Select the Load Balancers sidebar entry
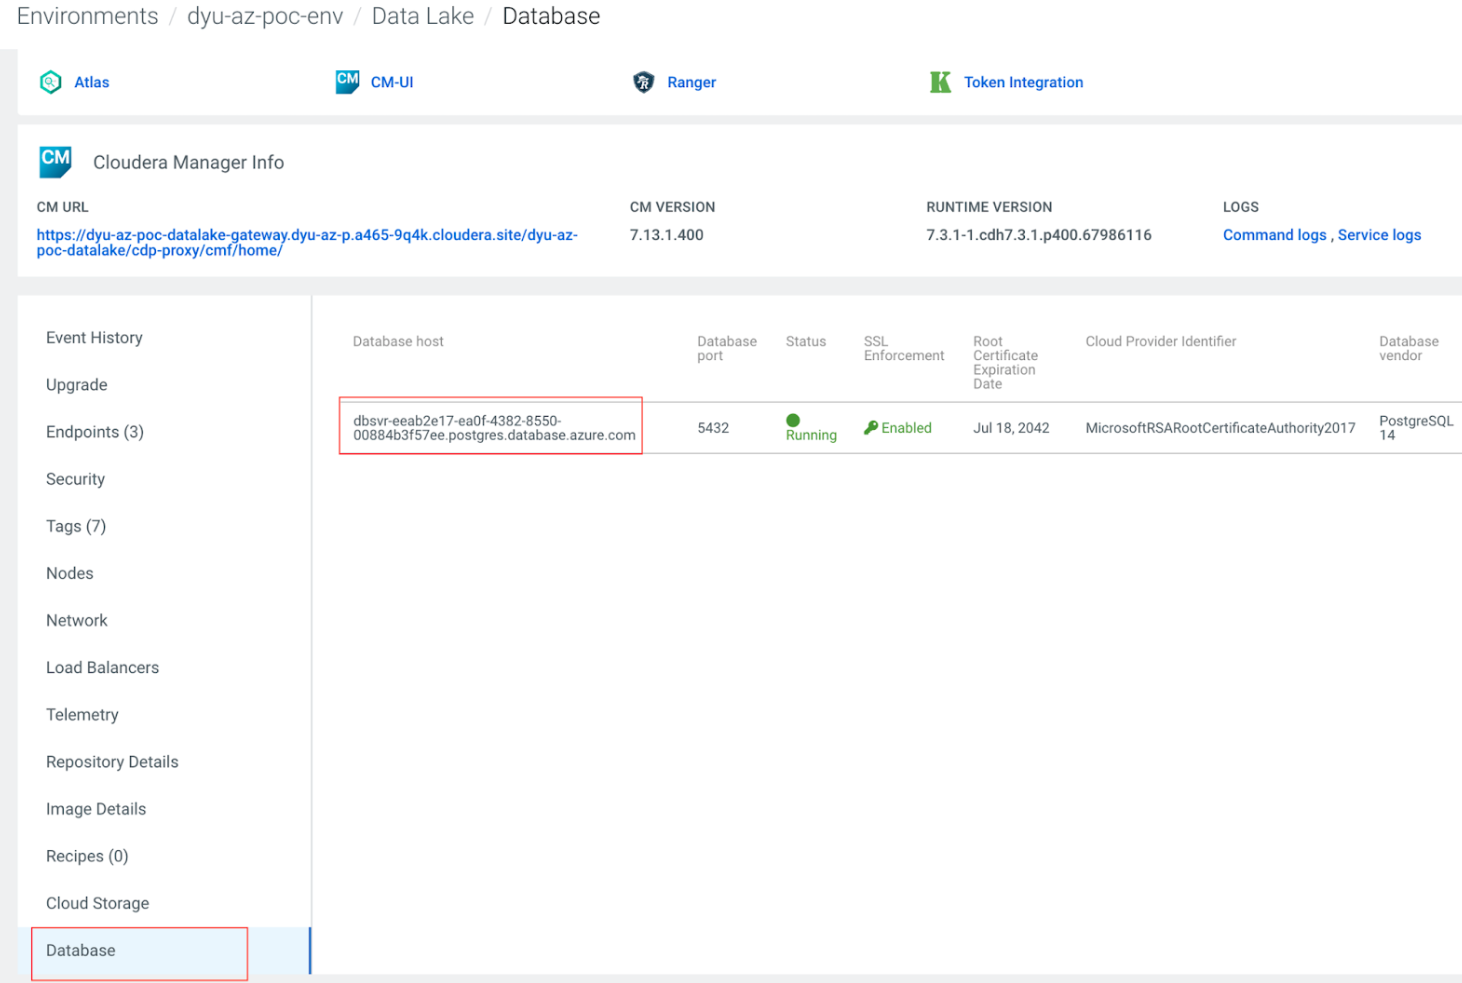The width and height of the screenshot is (1462, 983). tap(102, 667)
